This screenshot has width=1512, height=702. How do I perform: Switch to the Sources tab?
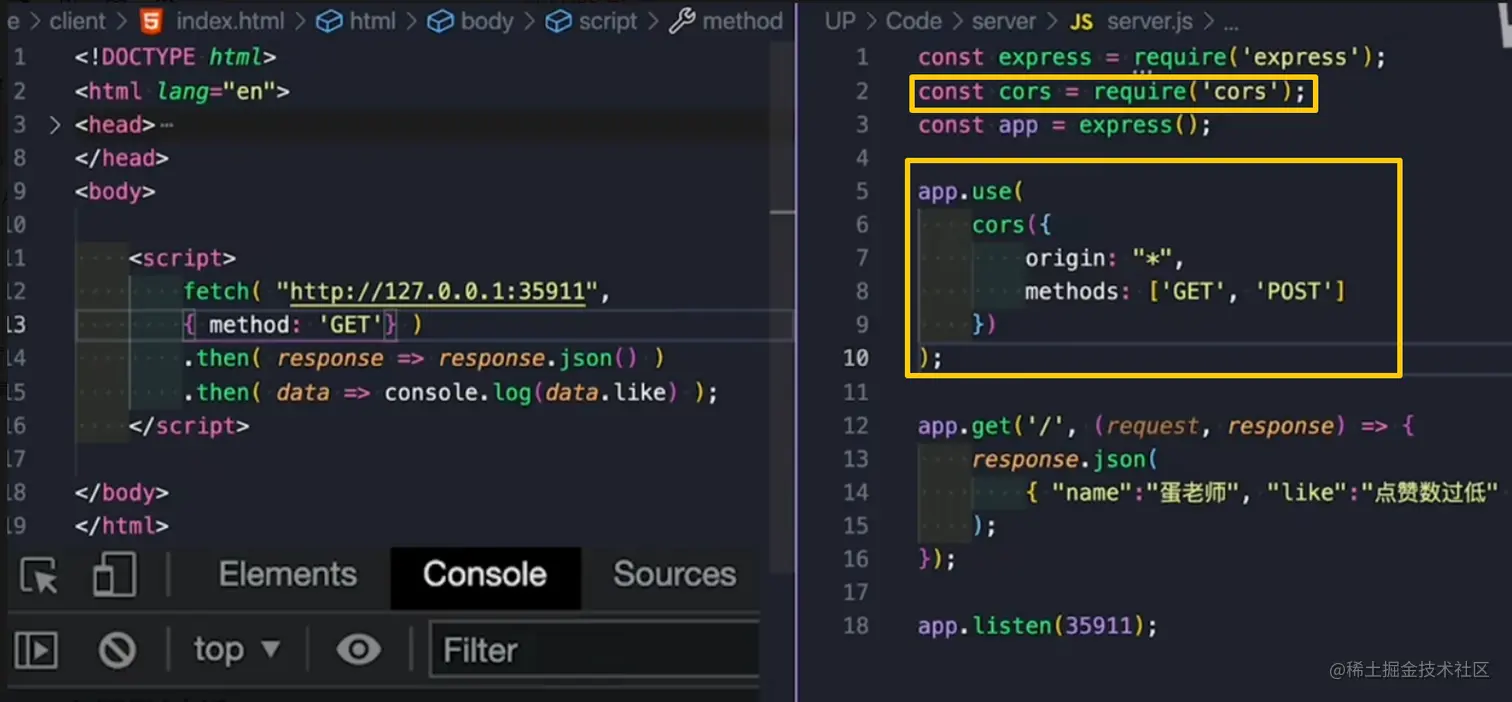click(675, 574)
